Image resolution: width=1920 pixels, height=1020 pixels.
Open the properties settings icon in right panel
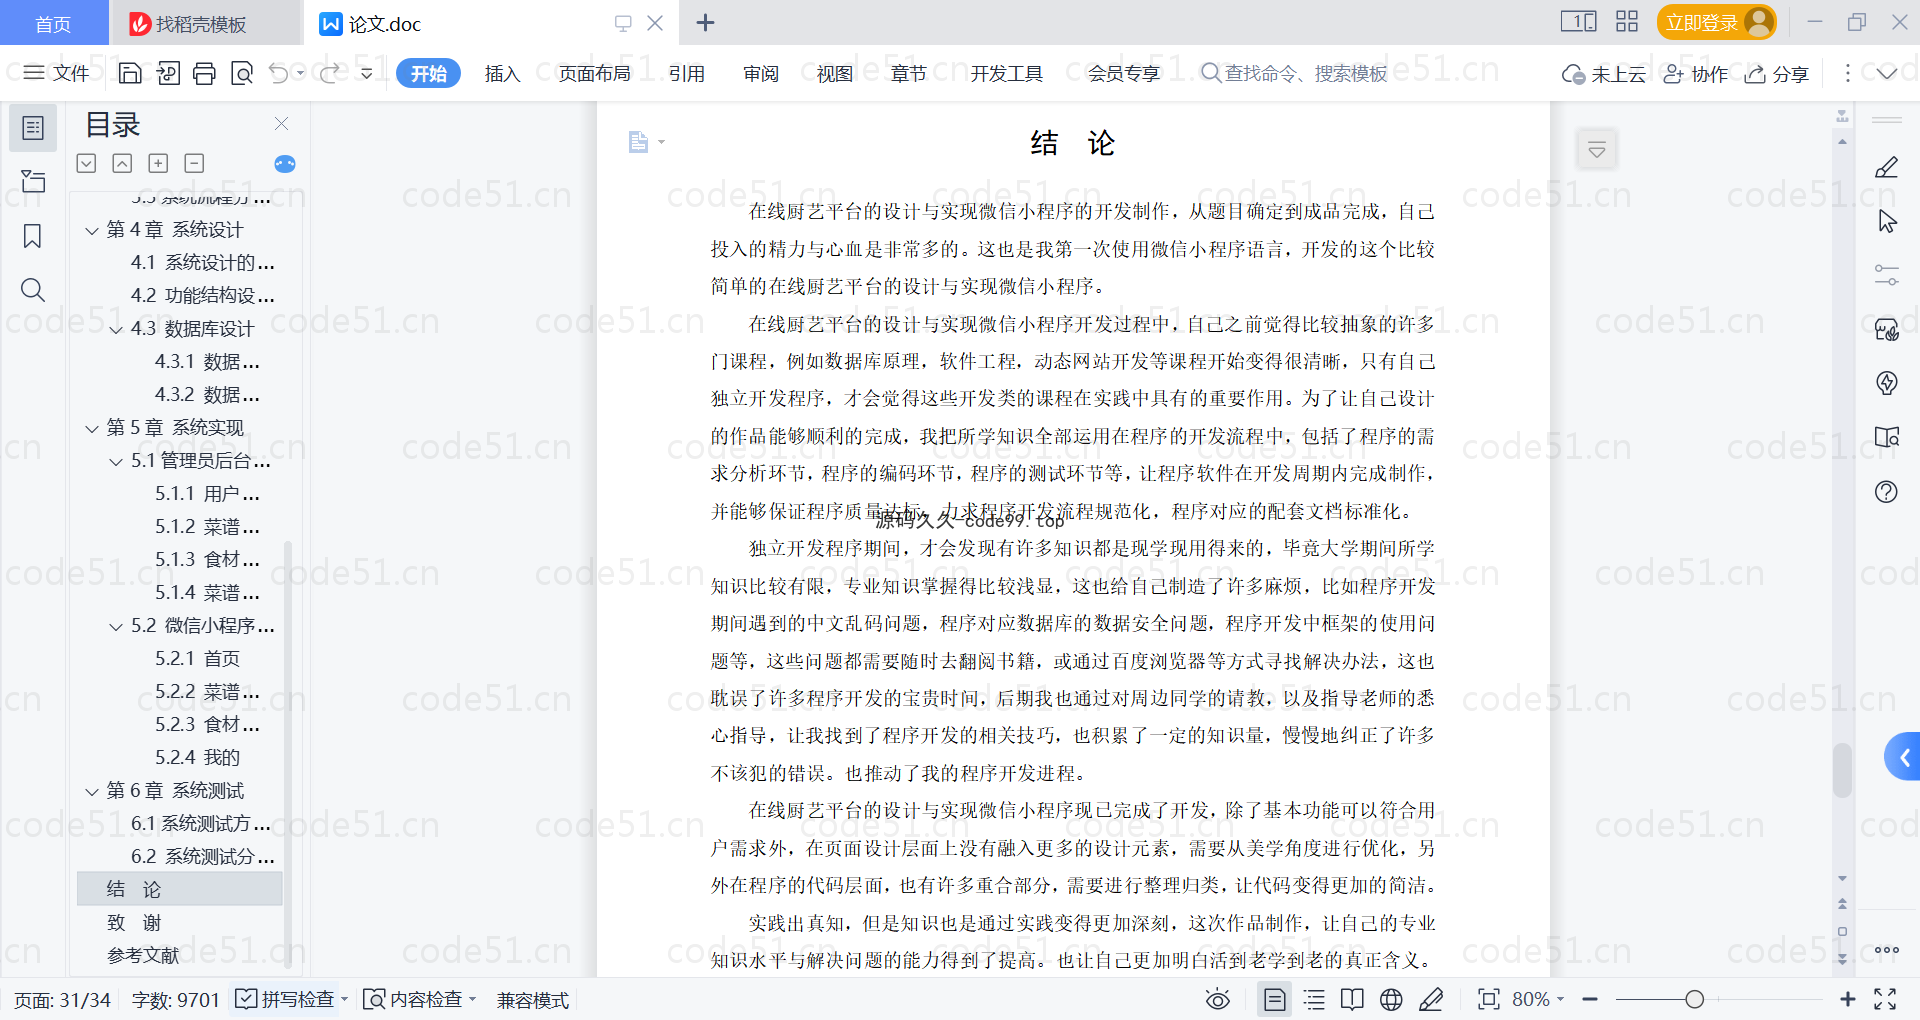pos(1886,275)
